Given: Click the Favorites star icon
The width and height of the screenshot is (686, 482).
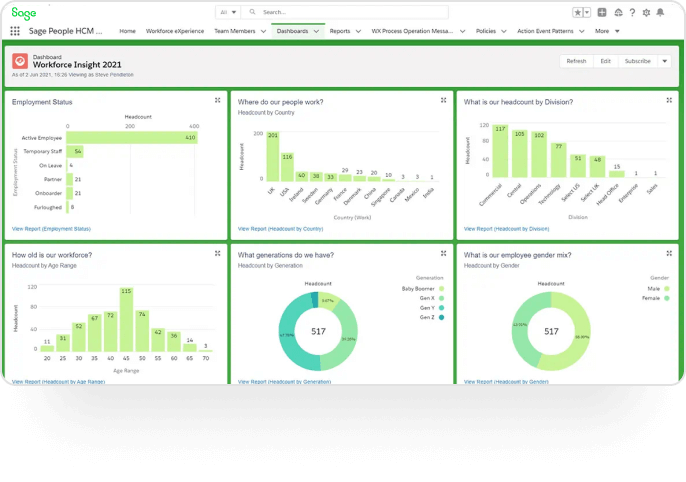Looking at the screenshot, I should pos(577,13).
